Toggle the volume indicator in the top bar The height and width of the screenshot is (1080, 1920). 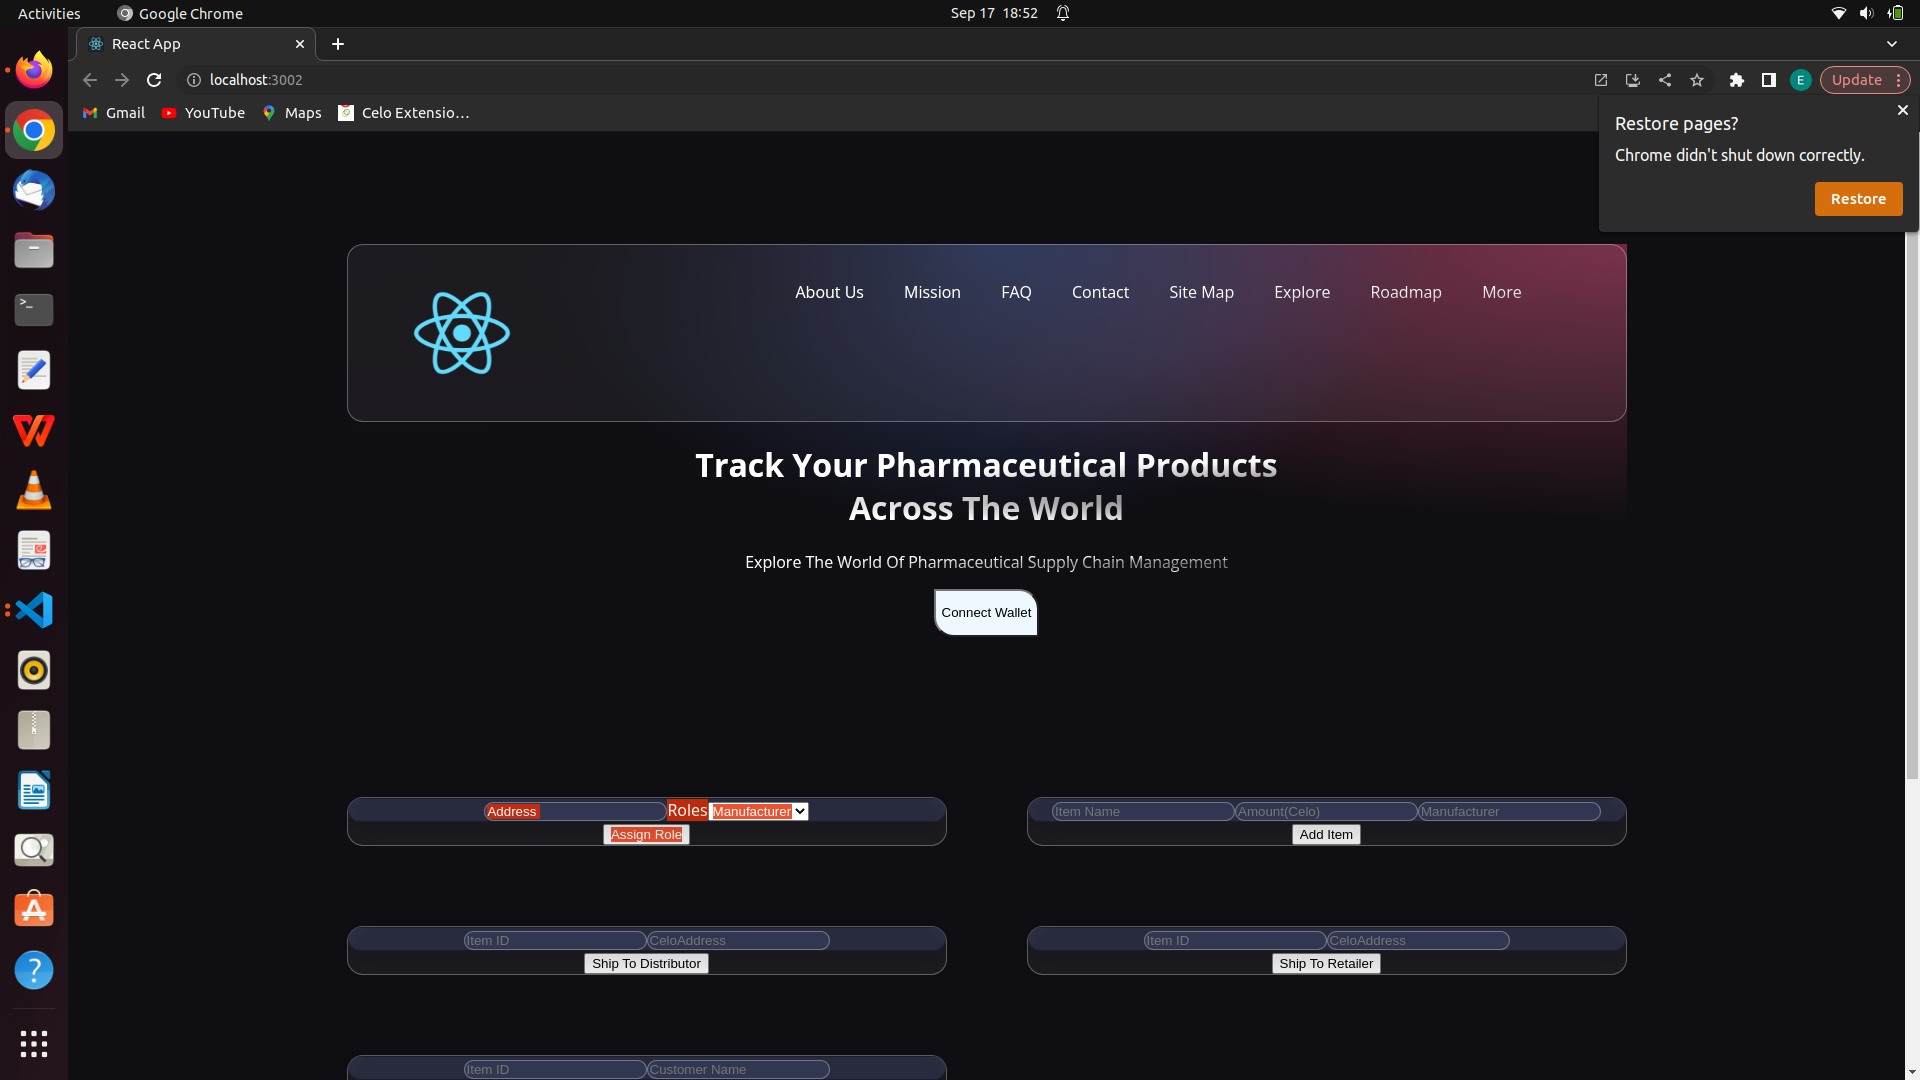pyautogui.click(x=1866, y=13)
